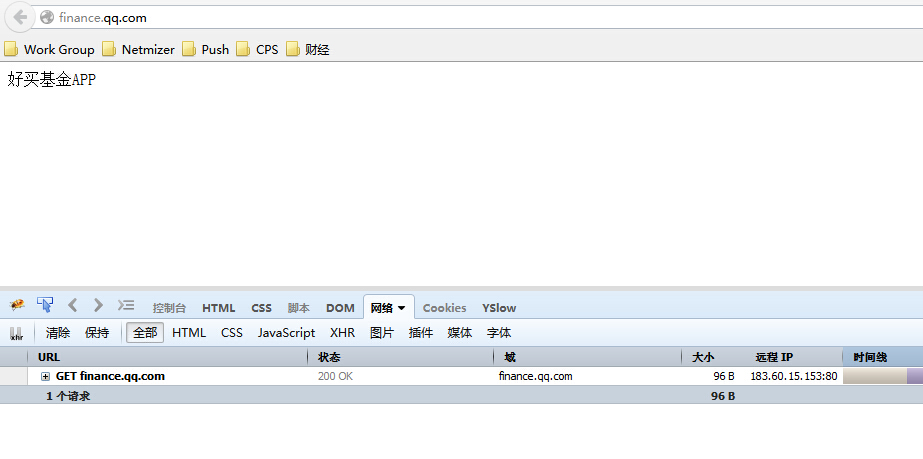923x459 pixels.
Task: Click the Firebug bug icon
Action: 17,305
